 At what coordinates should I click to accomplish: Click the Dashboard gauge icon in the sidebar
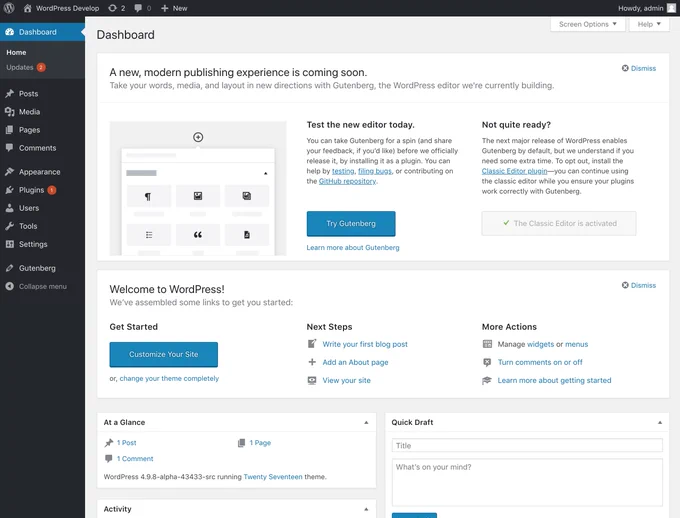10,32
